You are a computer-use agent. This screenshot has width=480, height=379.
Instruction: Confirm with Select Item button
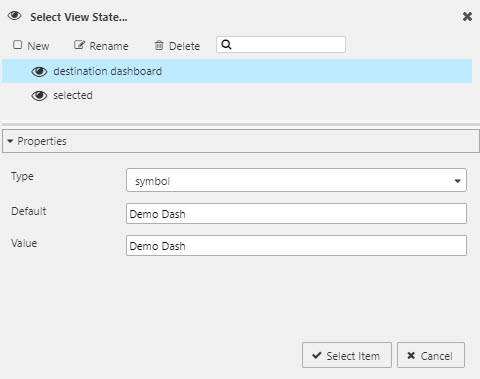coord(347,355)
